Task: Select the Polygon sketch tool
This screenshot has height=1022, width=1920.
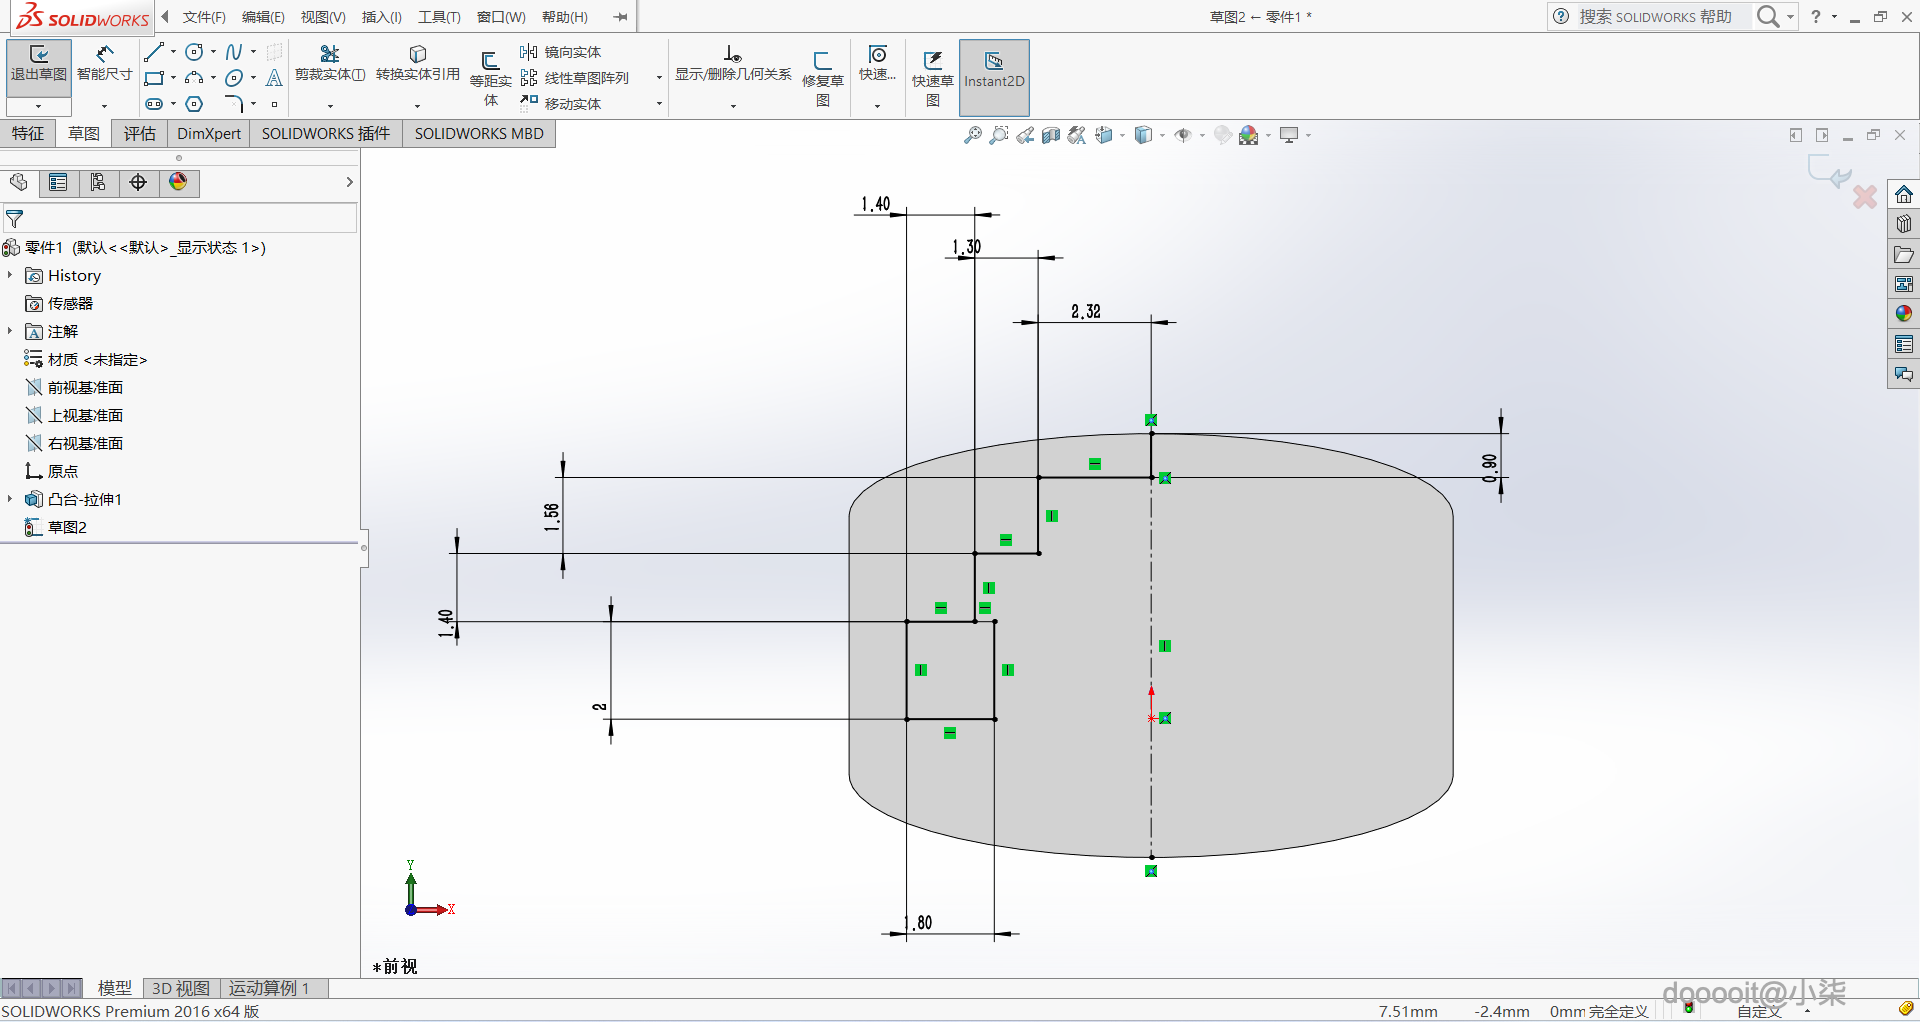Action: tap(194, 104)
